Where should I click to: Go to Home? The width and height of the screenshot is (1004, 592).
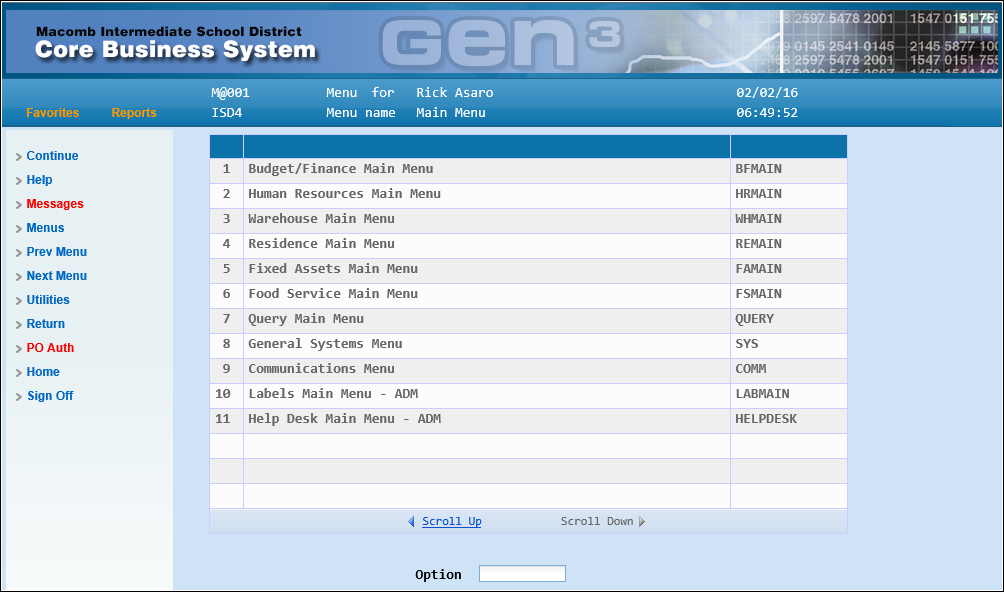click(43, 372)
